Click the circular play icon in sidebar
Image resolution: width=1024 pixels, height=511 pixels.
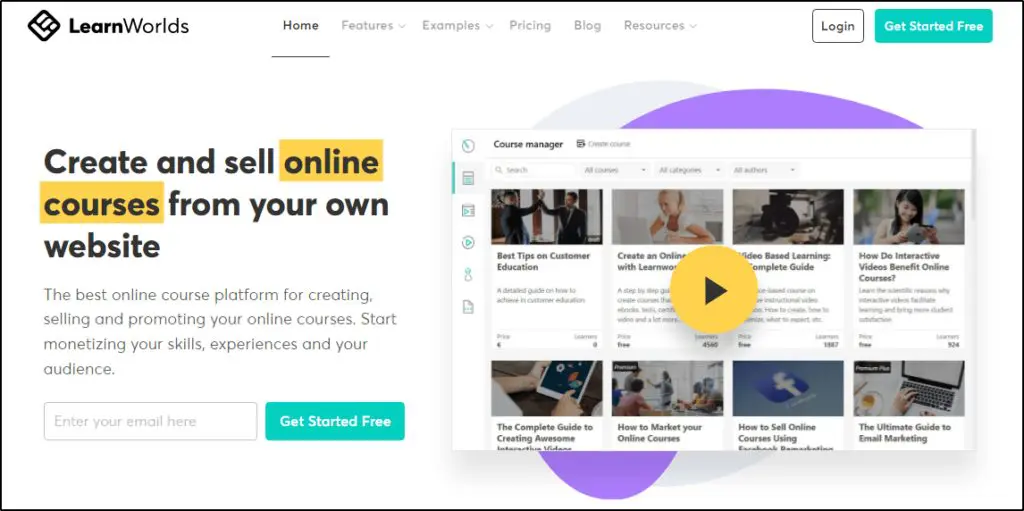(468, 242)
